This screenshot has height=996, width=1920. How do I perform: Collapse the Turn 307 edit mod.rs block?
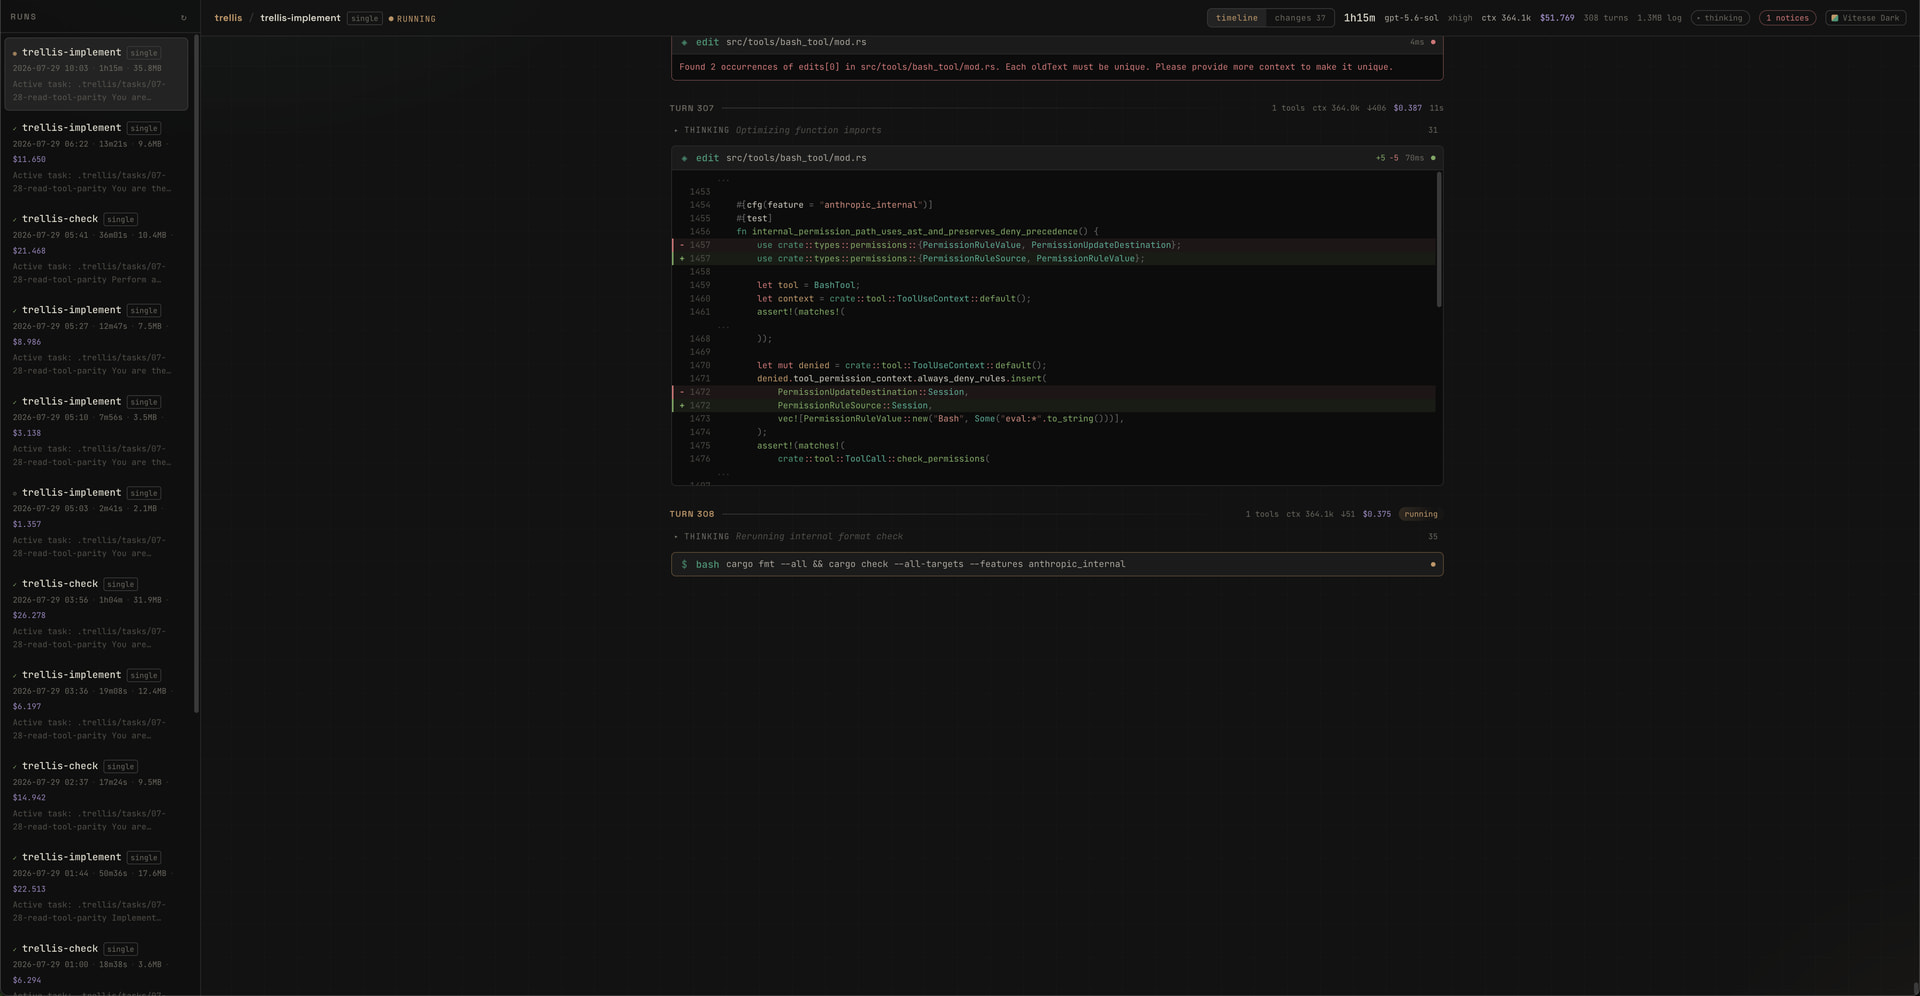tap(1057, 158)
